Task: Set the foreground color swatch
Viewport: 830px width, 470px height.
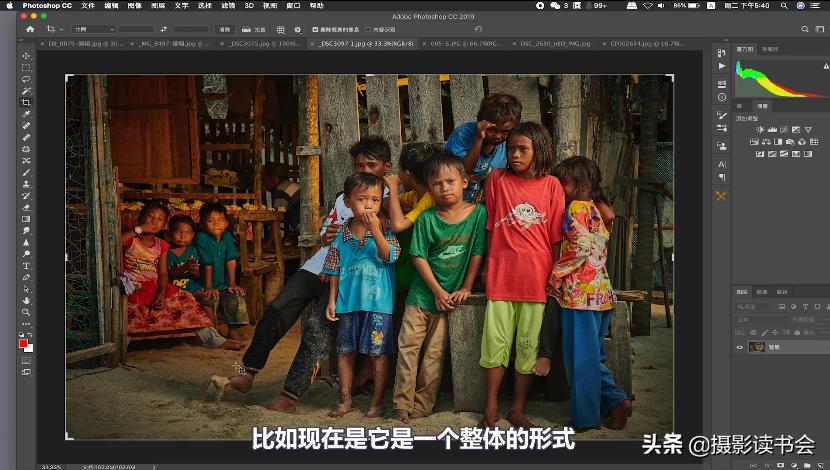Action: coord(23,344)
